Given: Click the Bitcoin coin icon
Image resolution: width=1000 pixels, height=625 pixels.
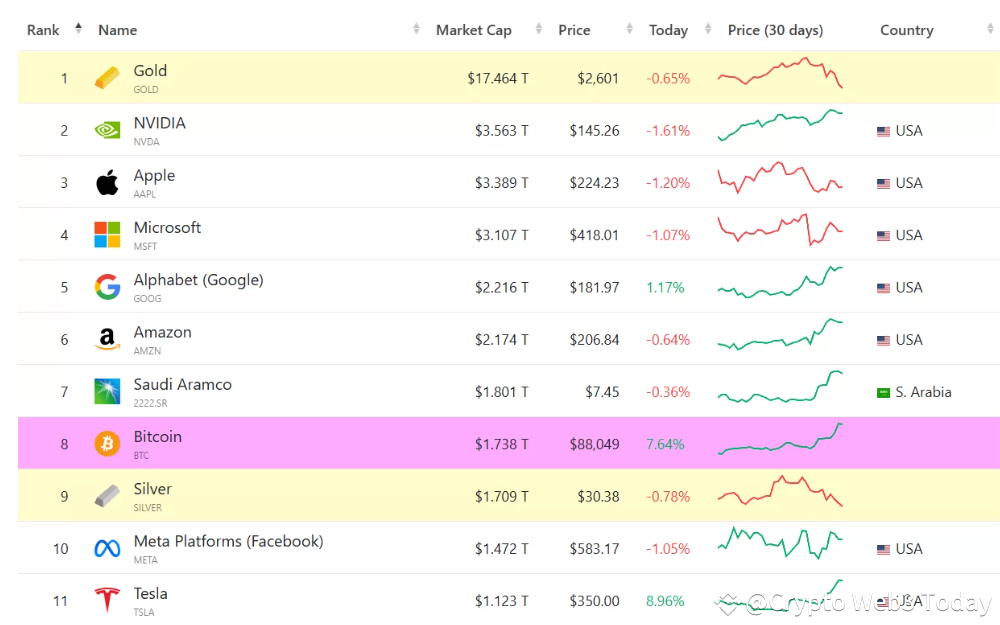Looking at the screenshot, I should (107, 443).
